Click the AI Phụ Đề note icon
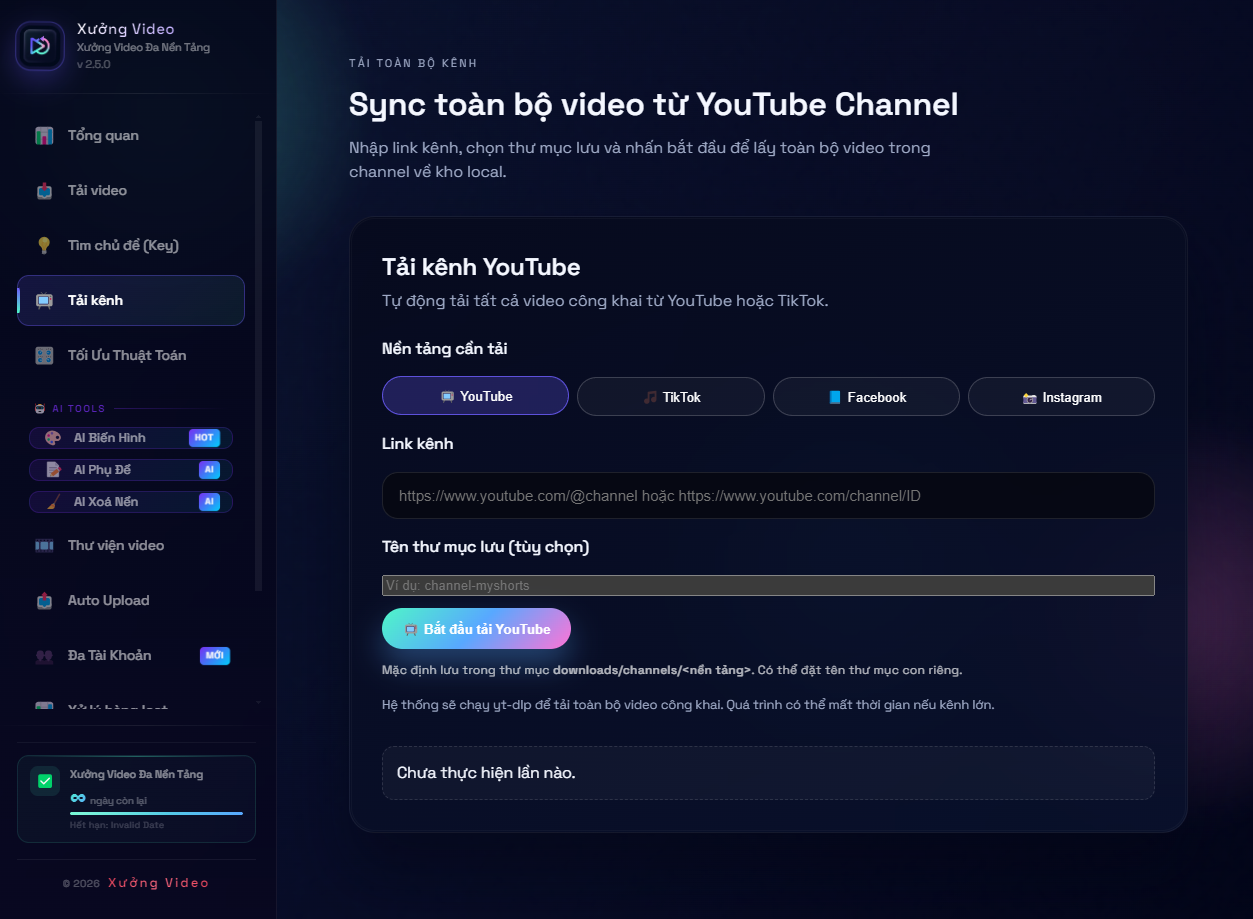 pos(53,470)
